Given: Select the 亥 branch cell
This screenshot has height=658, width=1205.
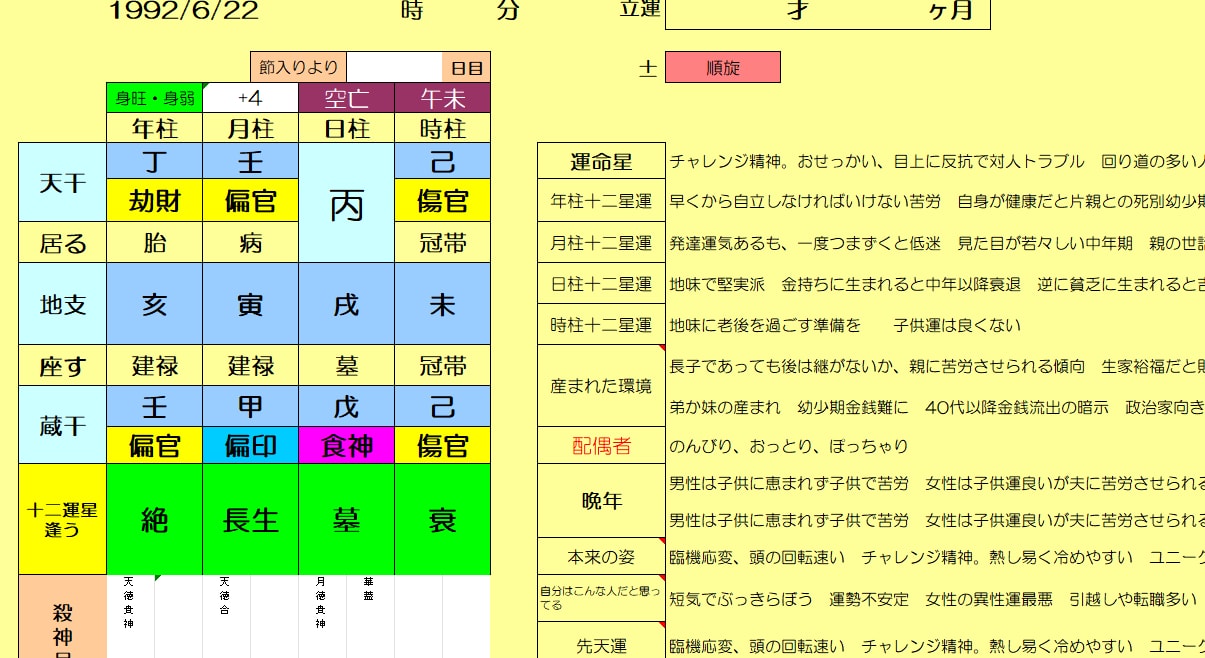Looking at the screenshot, I should coord(154,304).
